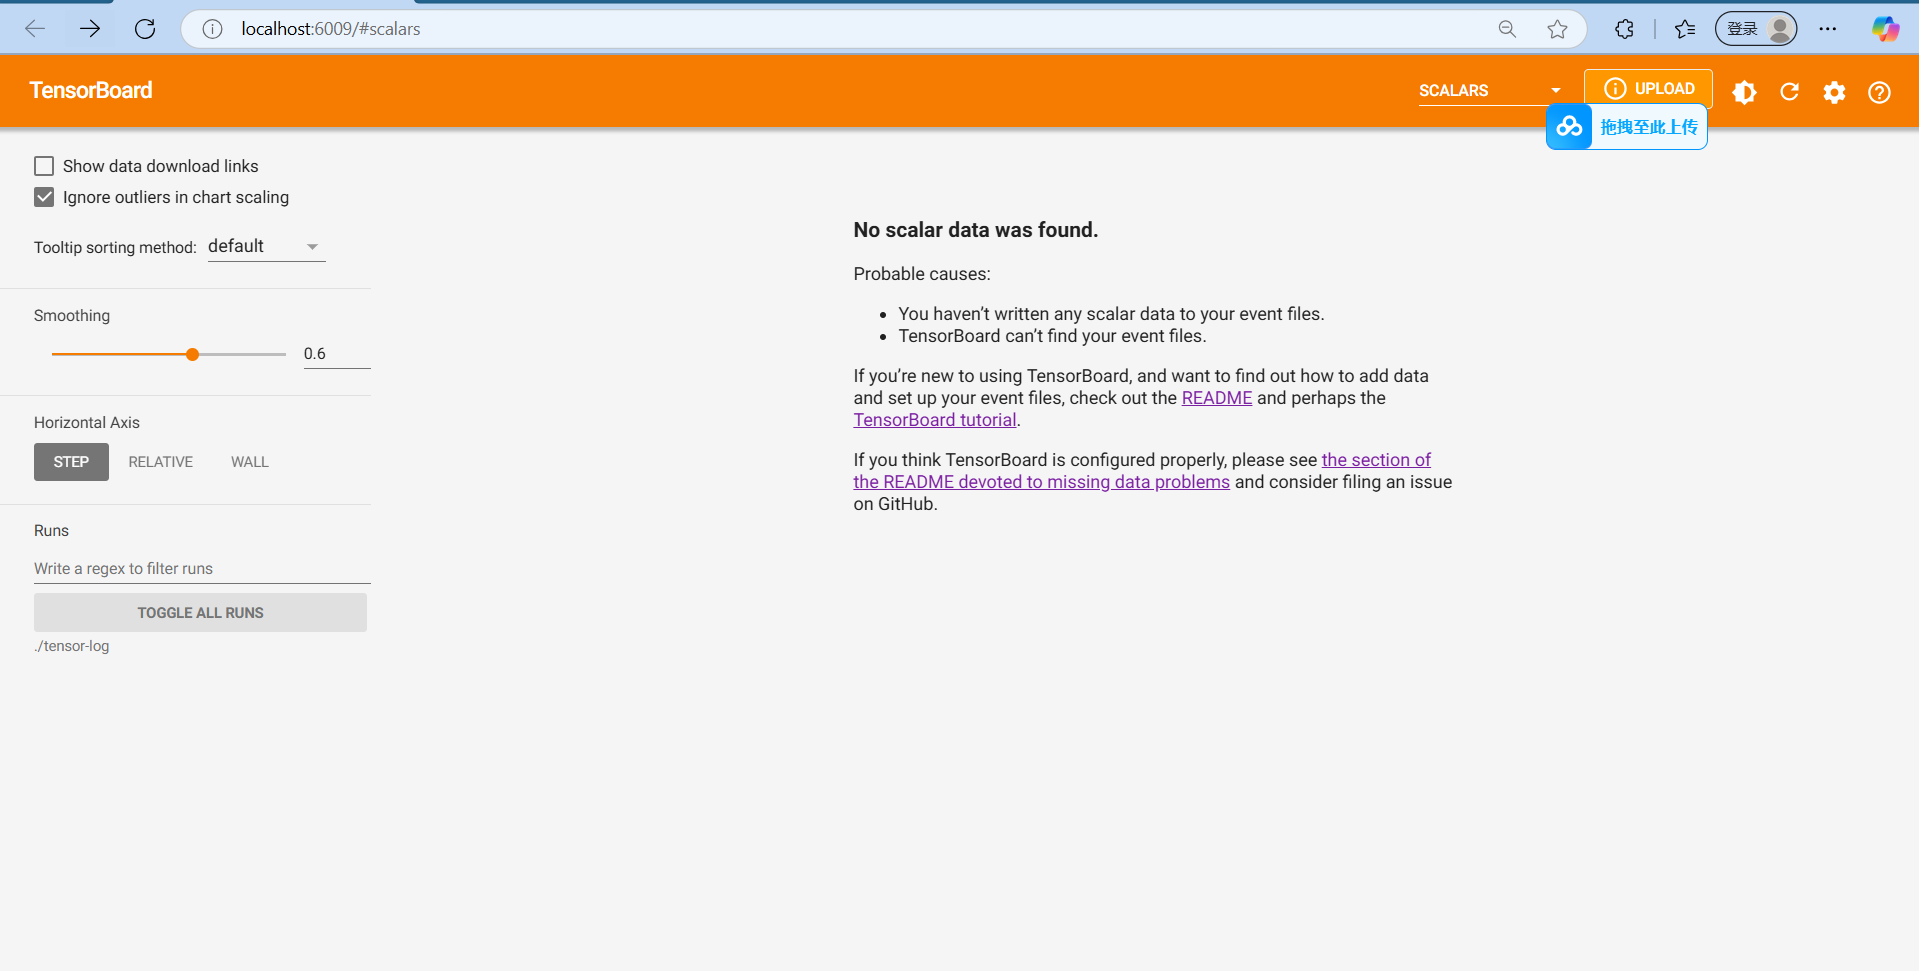The height and width of the screenshot is (971, 1919).
Task: Click the smoothing value field 0.6
Action: click(337, 354)
